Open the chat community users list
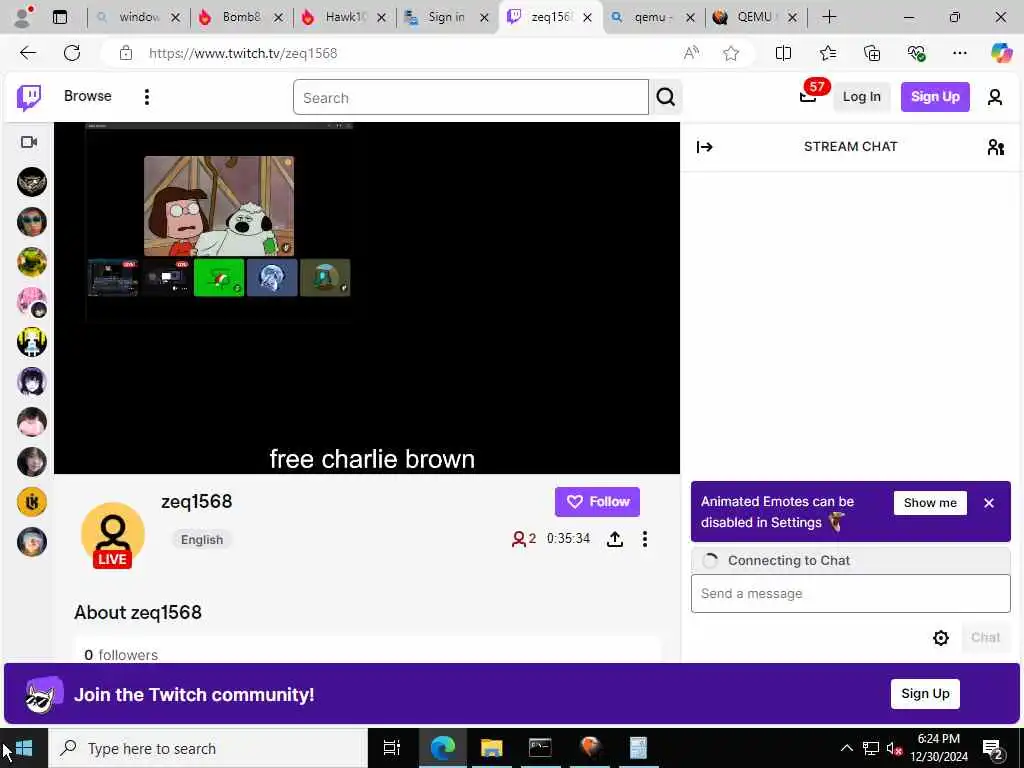The image size is (1024, 768). [x=995, y=147]
